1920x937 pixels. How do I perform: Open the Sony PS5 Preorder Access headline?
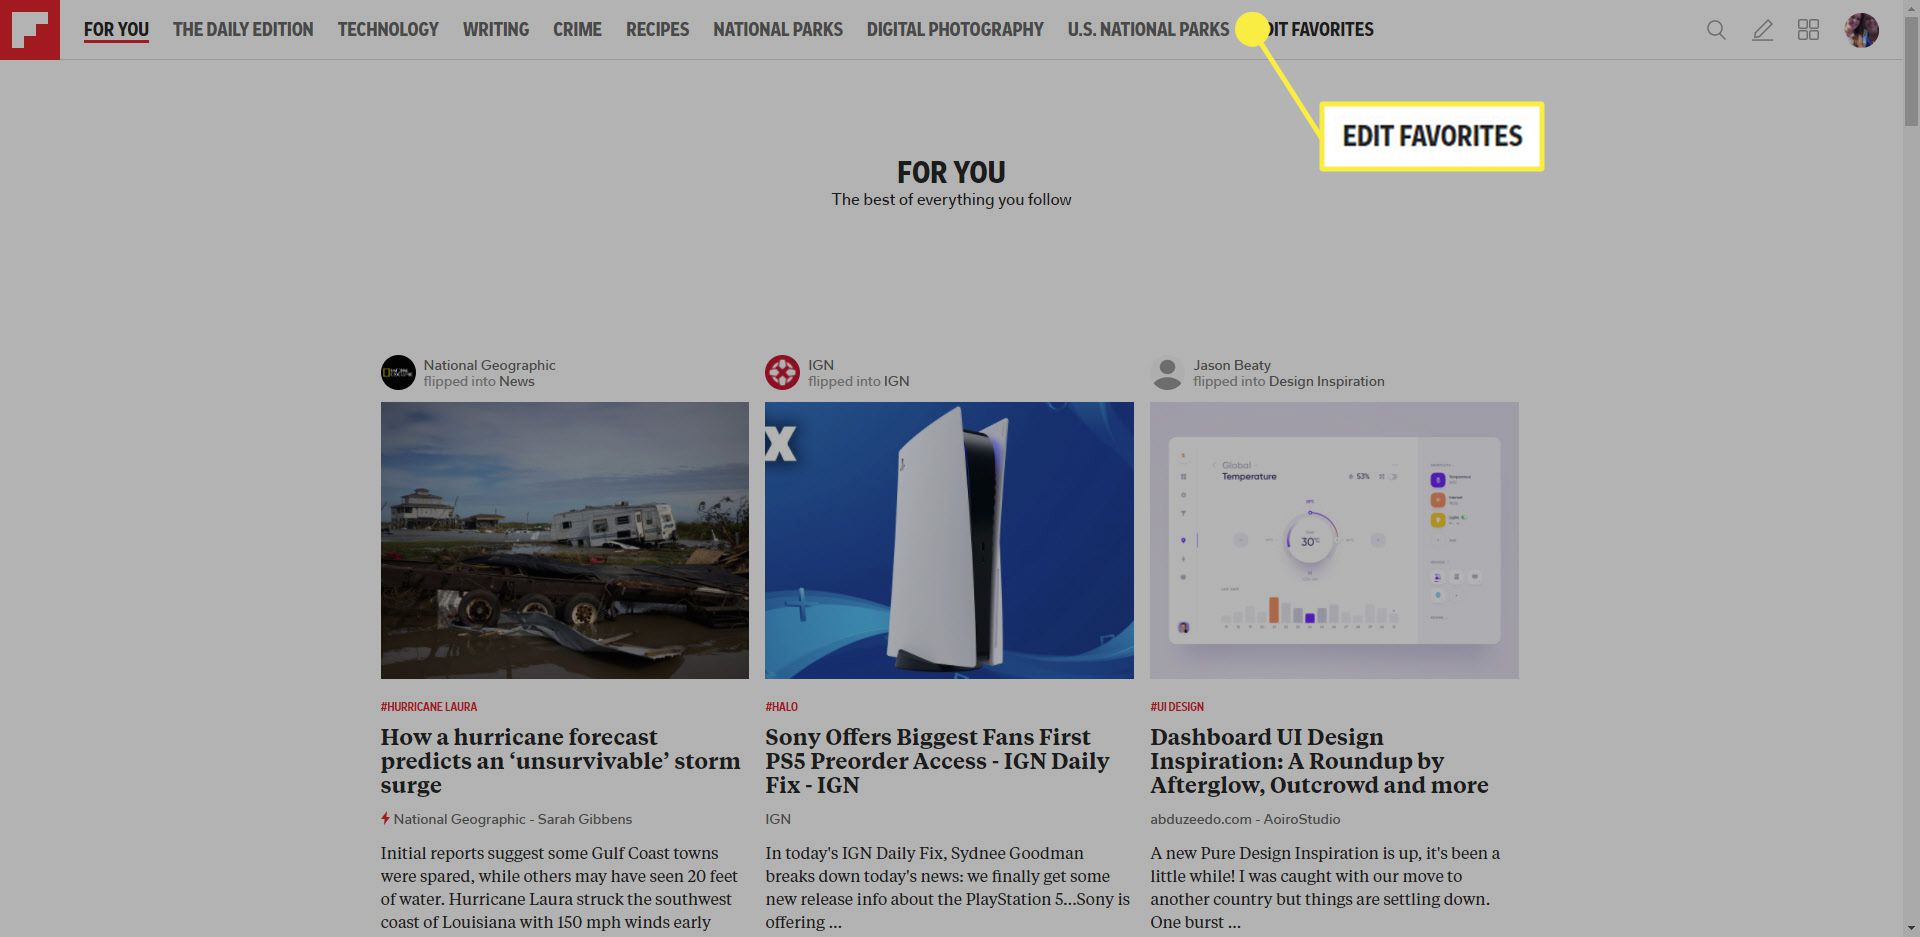pos(937,761)
